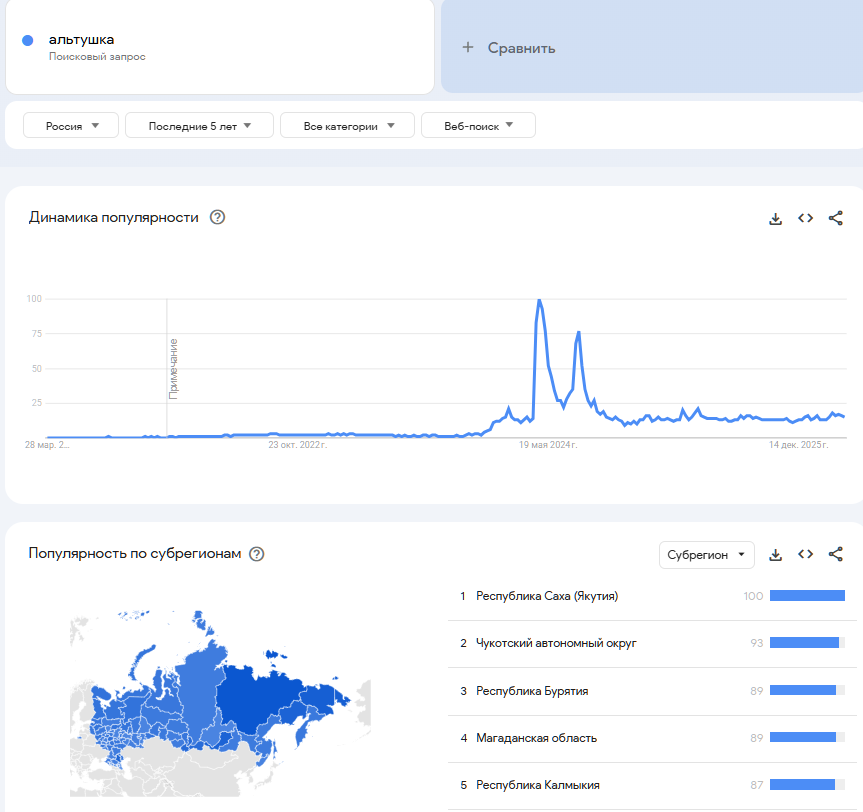Download the interest over time chart data
Viewport: 863px width, 812px height.
click(775, 218)
